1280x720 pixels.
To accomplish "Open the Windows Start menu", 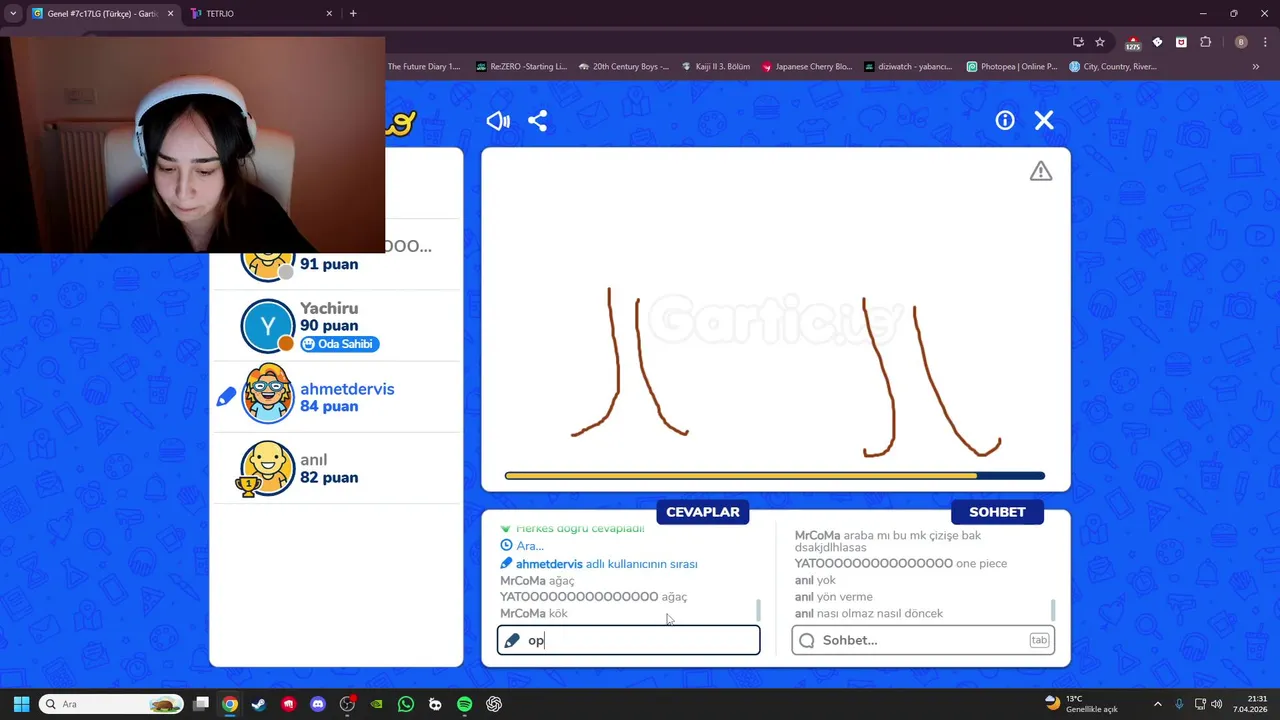I will point(21,704).
